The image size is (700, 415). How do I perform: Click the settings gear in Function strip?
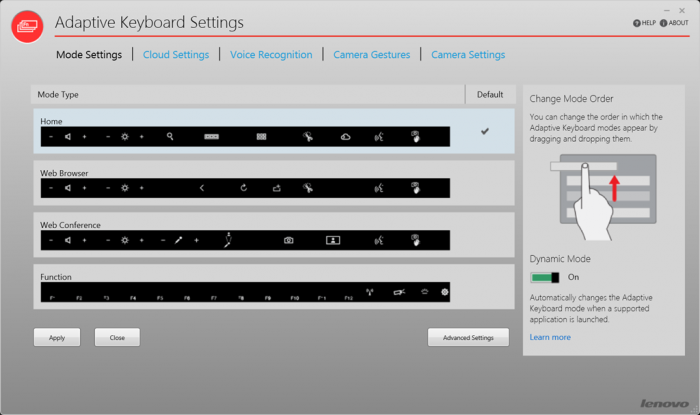tap(445, 292)
